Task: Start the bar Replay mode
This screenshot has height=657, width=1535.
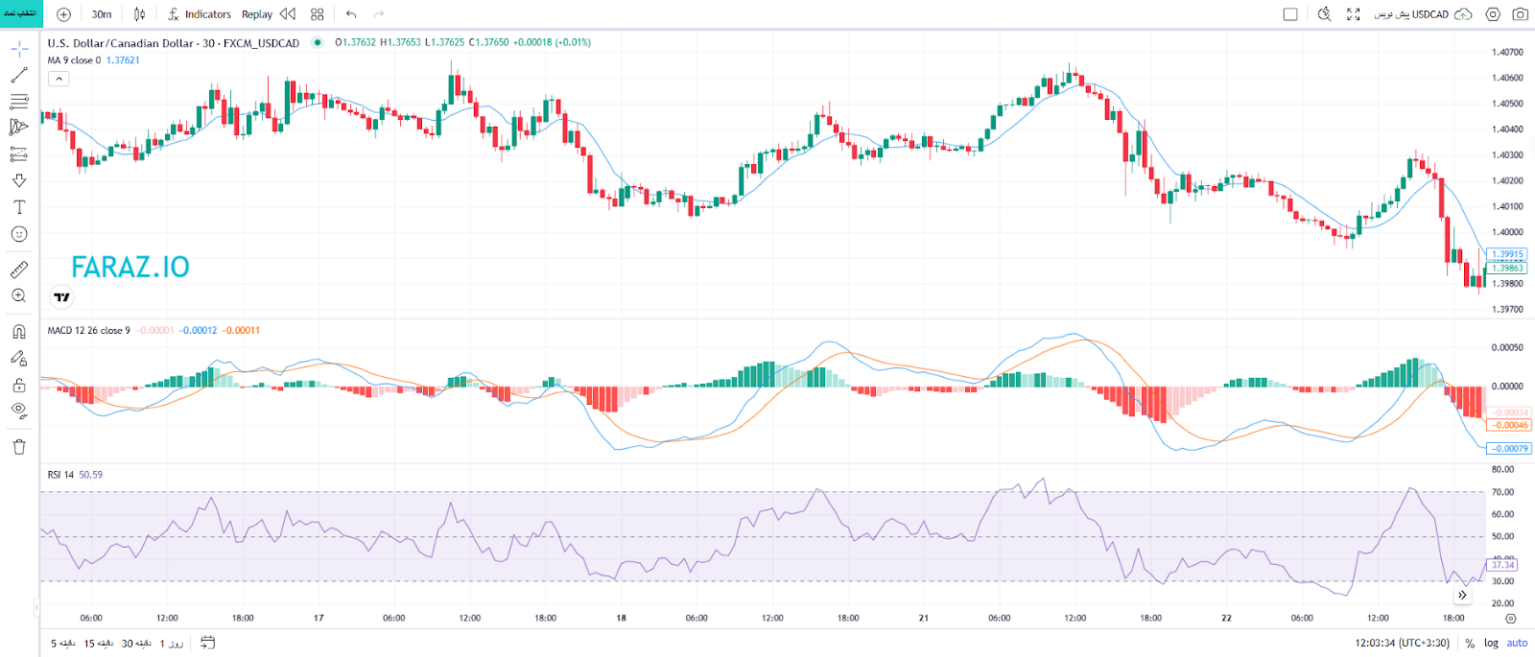Action: (x=268, y=14)
